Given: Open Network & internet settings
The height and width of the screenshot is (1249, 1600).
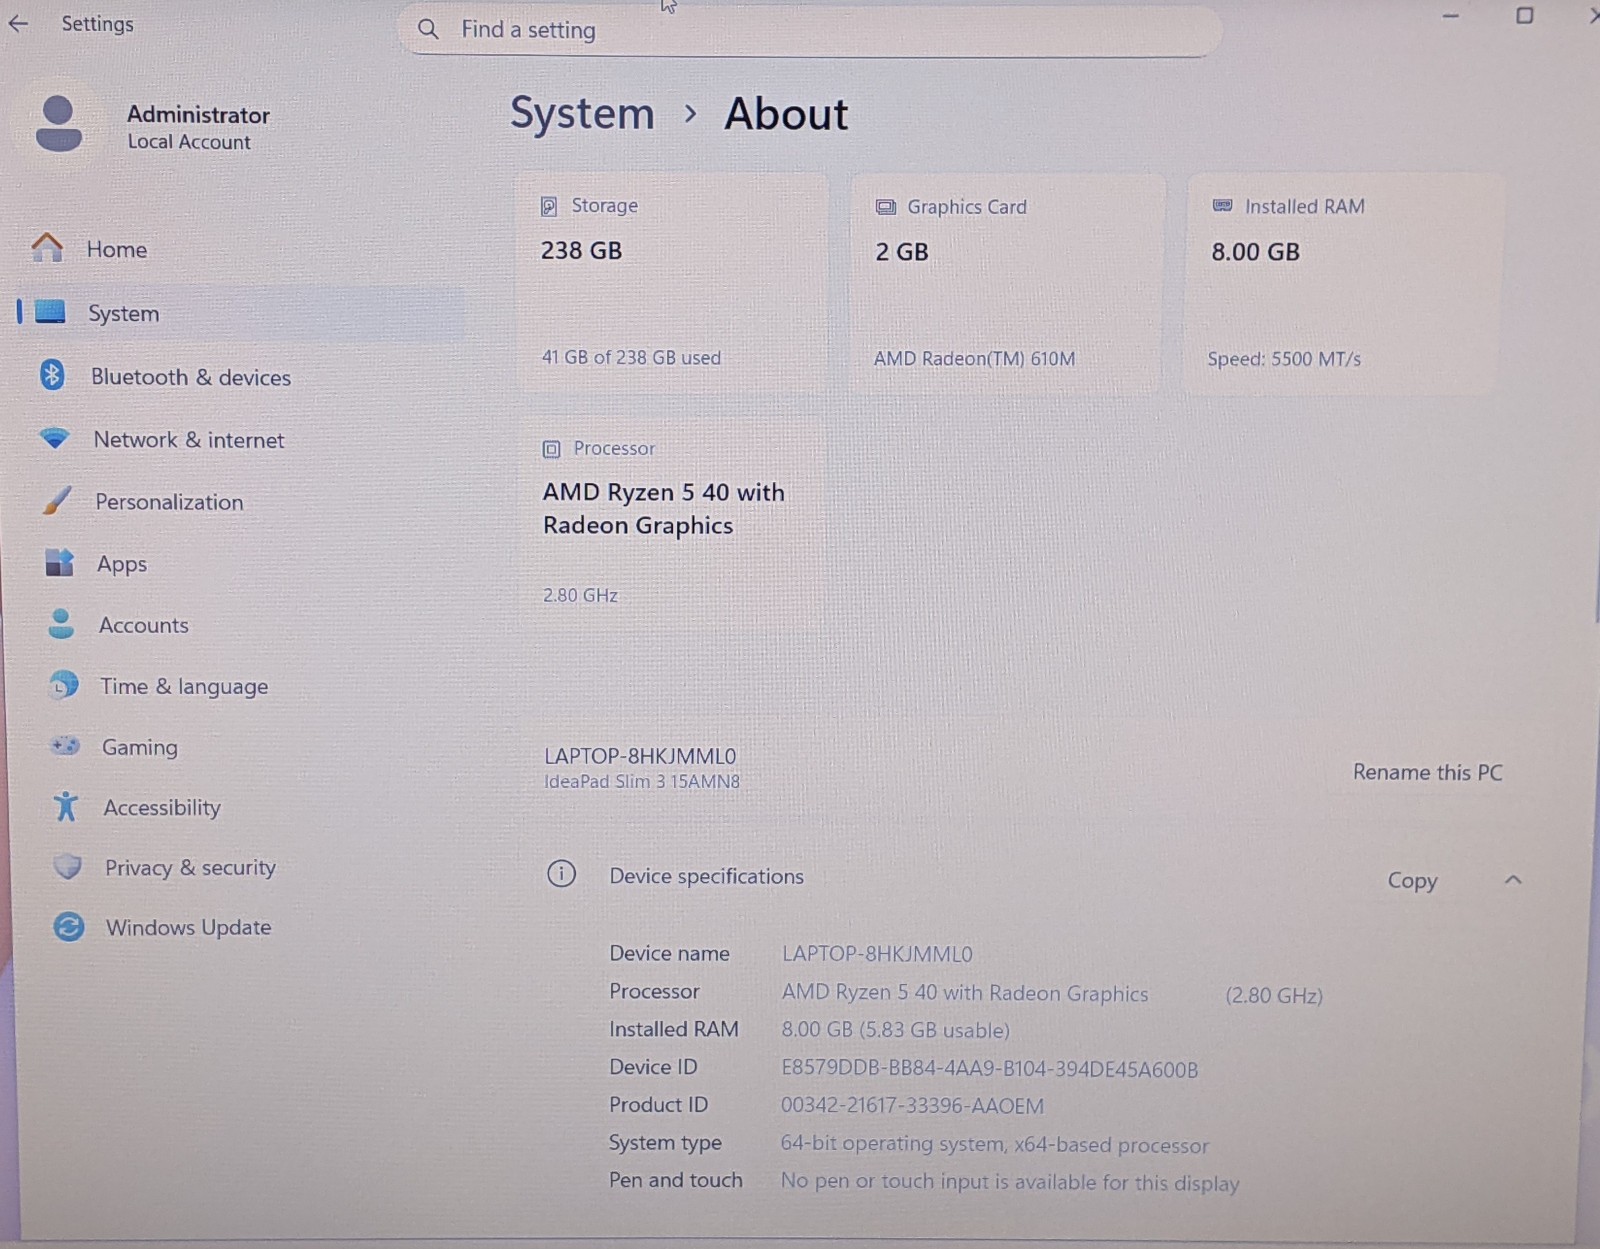Looking at the screenshot, I should pyautogui.click(x=188, y=440).
